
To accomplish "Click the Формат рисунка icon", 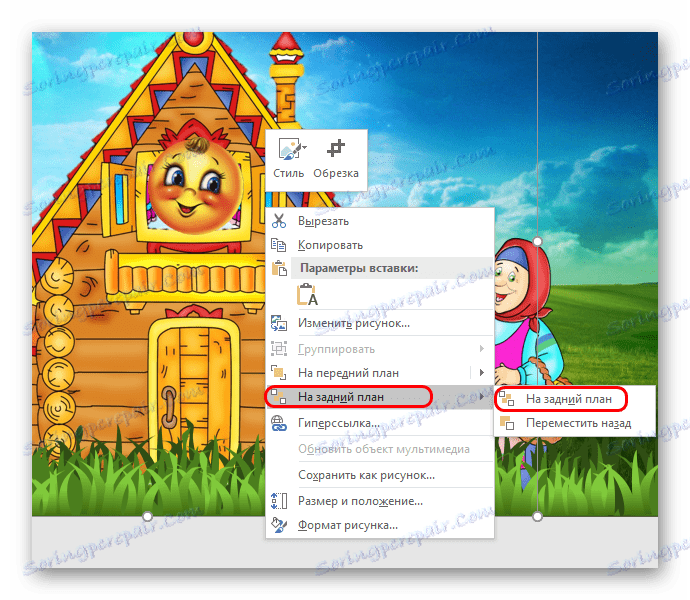I will (280, 525).
